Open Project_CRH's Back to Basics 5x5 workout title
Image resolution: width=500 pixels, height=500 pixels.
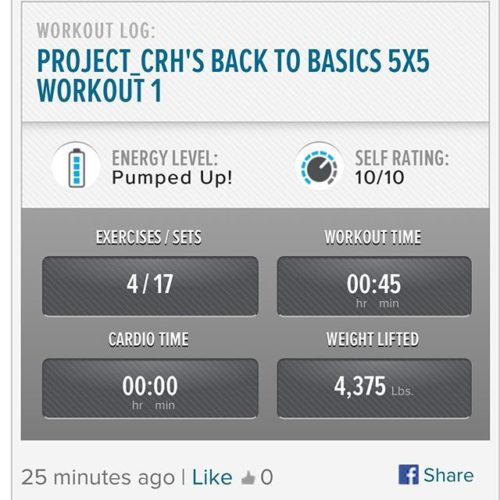click(233, 76)
